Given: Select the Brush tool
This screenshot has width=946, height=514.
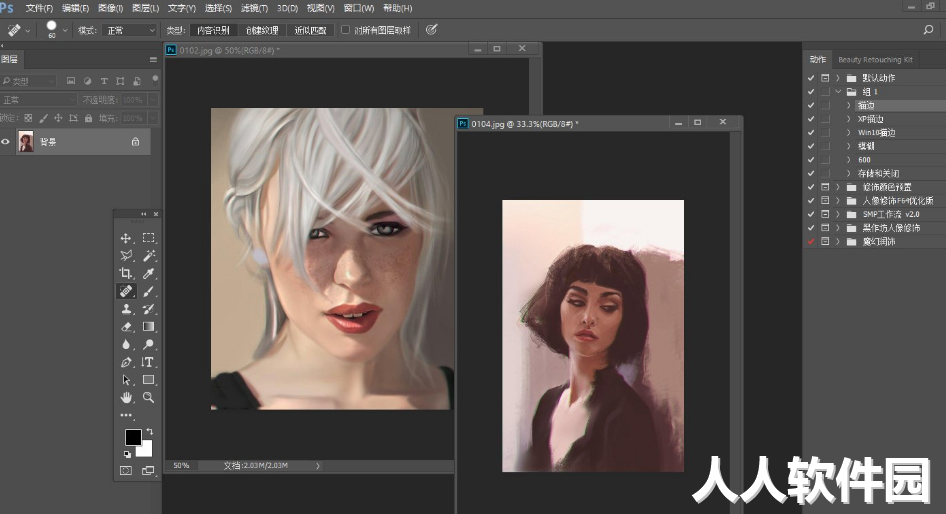Looking at the screenshot, I should point(148,291).
